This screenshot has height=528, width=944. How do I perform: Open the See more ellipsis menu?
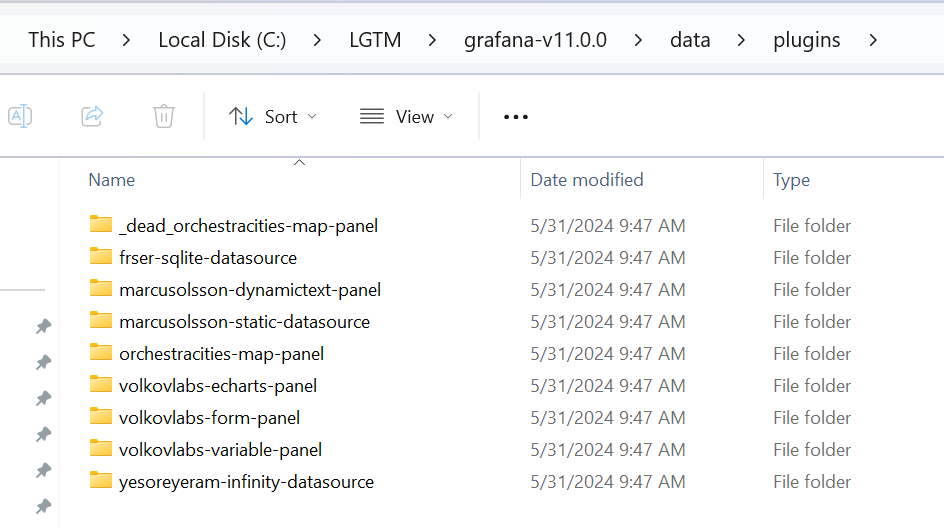tap(515, 117)
